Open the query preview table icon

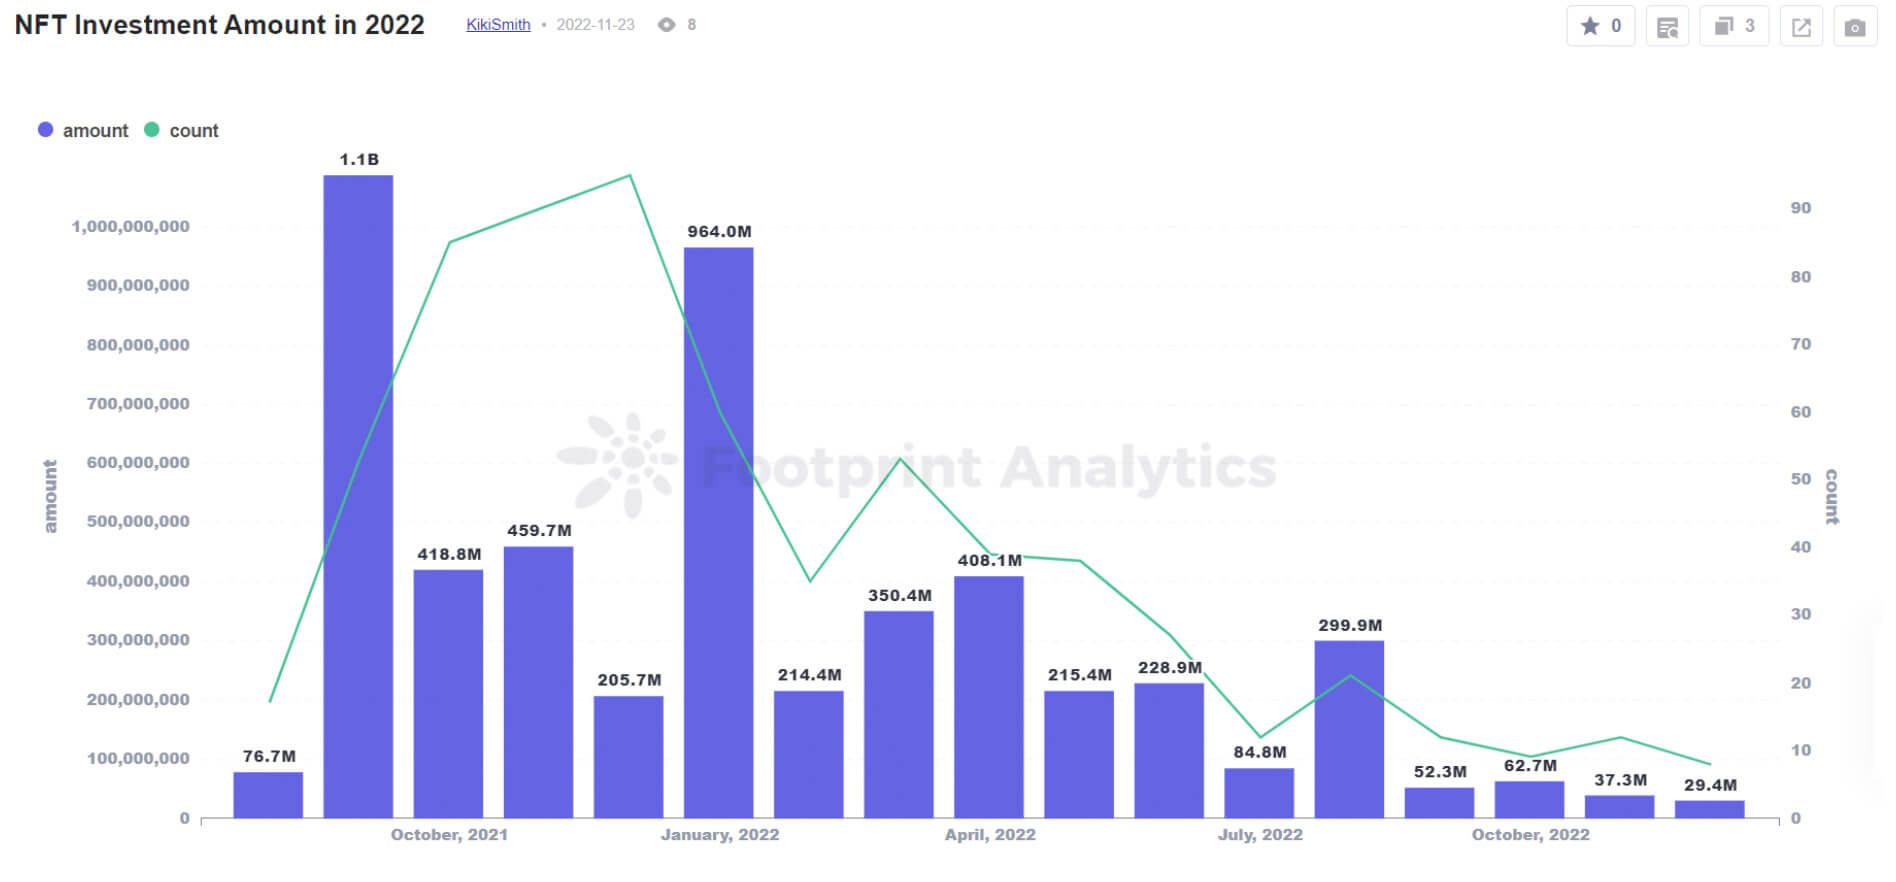1667,27
